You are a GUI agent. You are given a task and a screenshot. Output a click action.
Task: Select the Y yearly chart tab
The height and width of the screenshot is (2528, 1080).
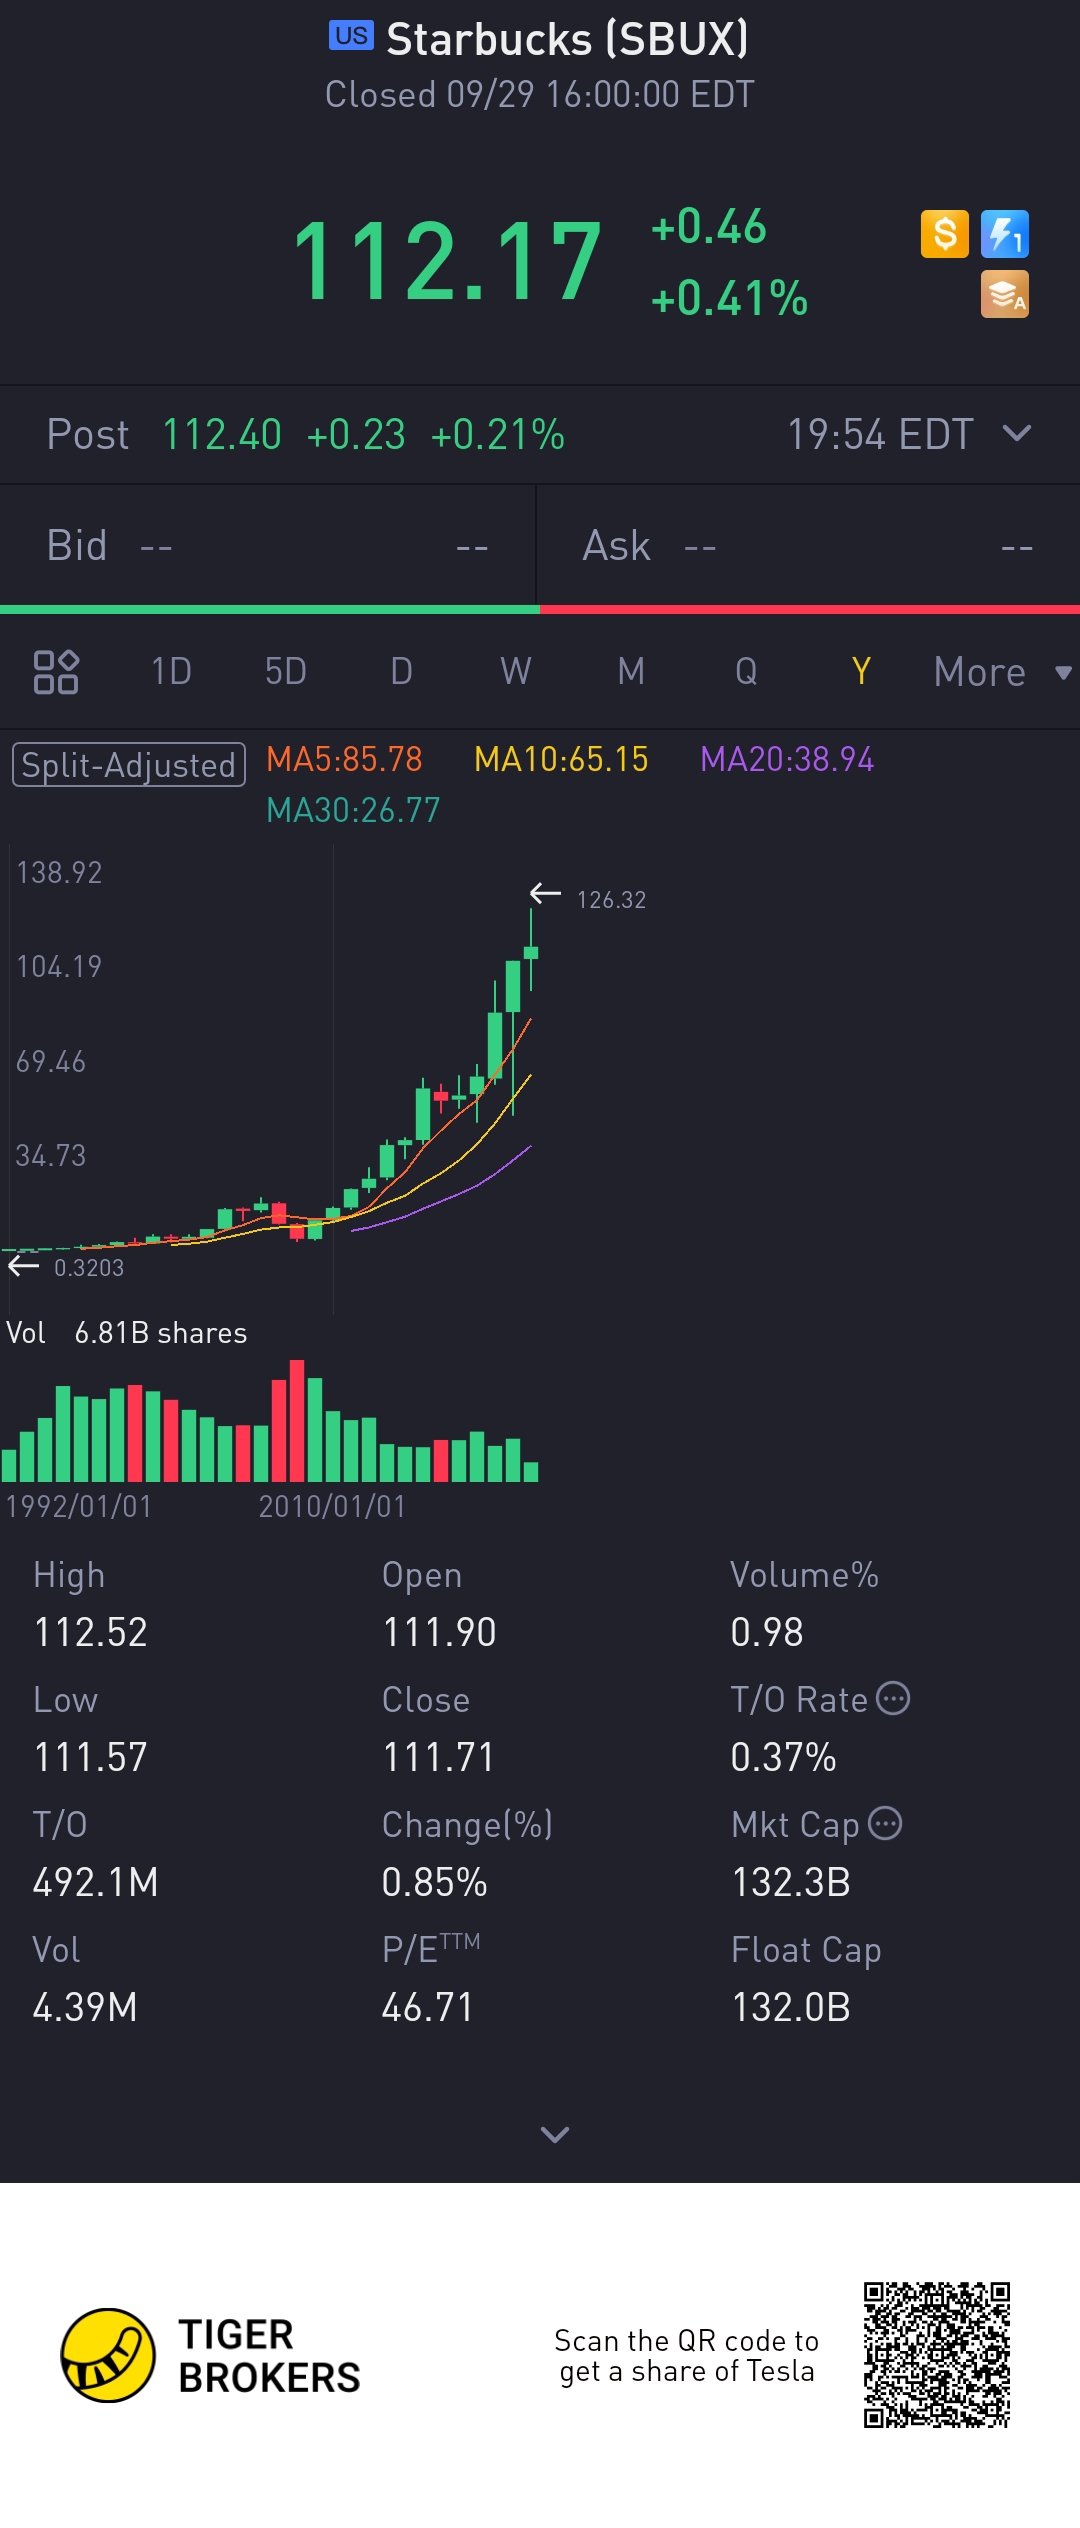(x=861, y=672)
